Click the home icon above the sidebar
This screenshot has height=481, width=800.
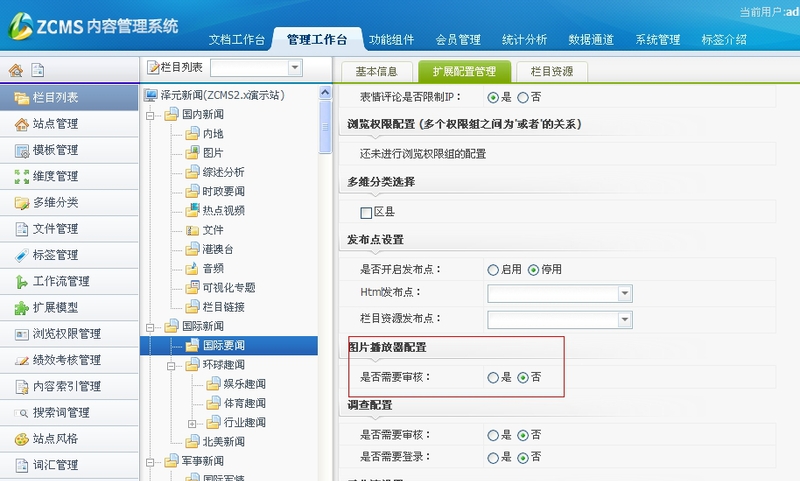coord(16,70)
